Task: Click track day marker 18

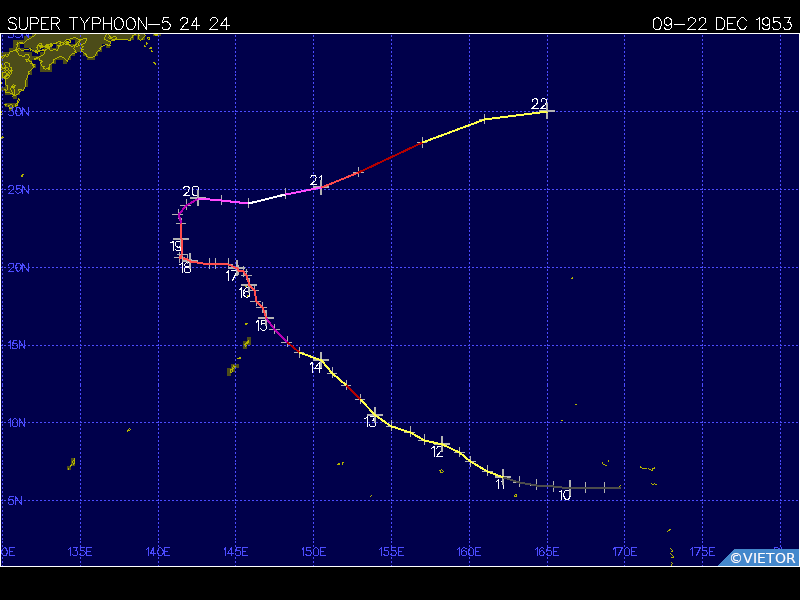Action: tap(185, 268)
